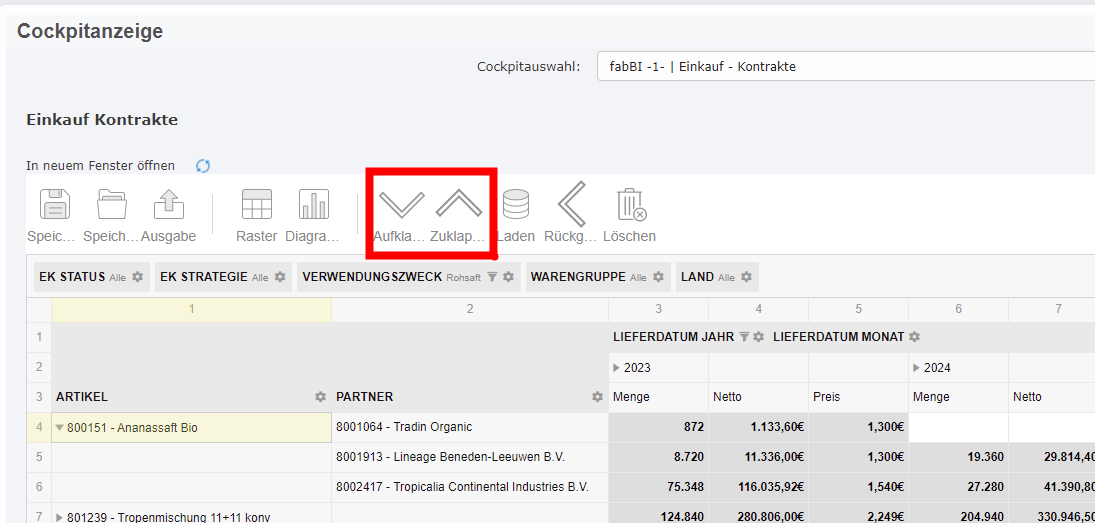Select the Preis value 2,249€ cell

859,513
